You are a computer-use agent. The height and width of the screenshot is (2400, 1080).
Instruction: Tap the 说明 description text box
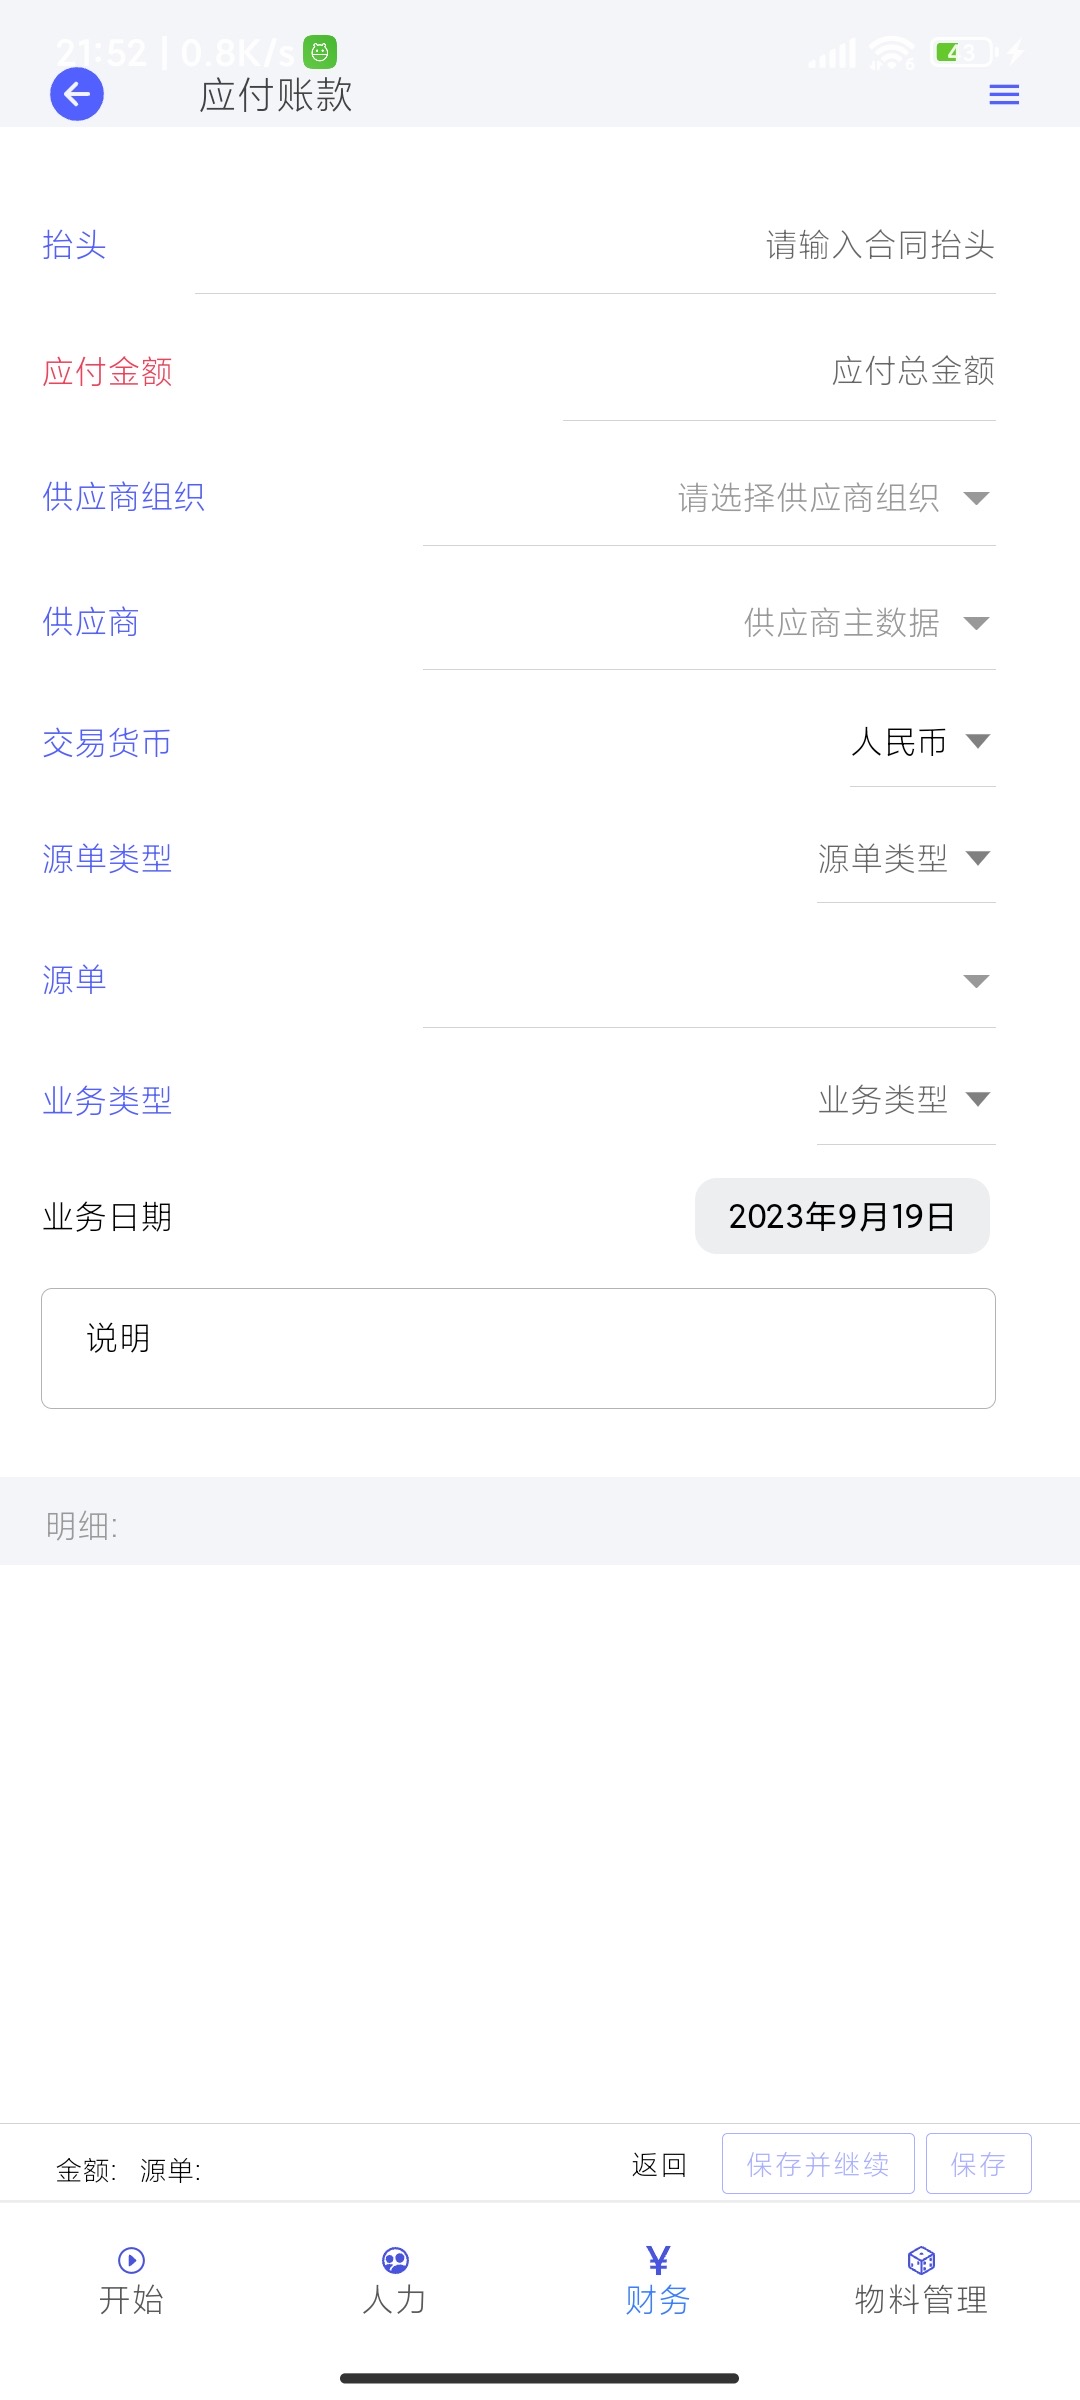click(518, 1348)
